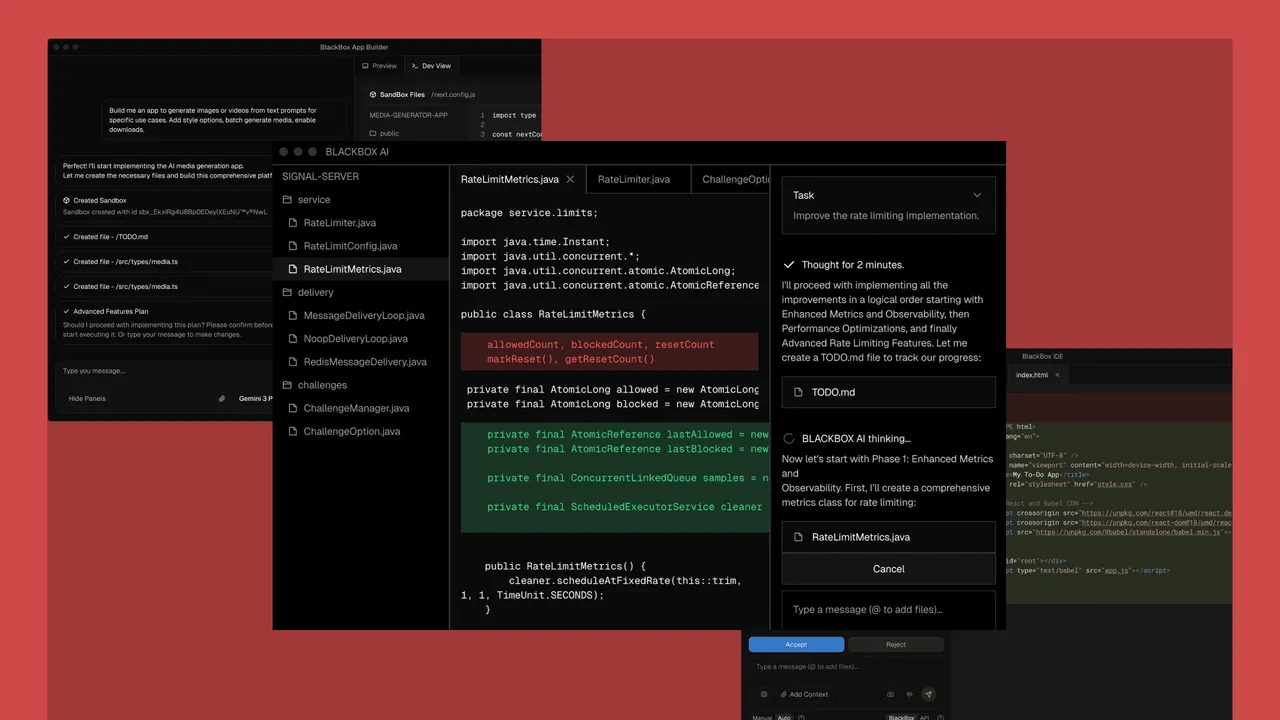Click the upload icon in IDE chat

tap(890, 694)
